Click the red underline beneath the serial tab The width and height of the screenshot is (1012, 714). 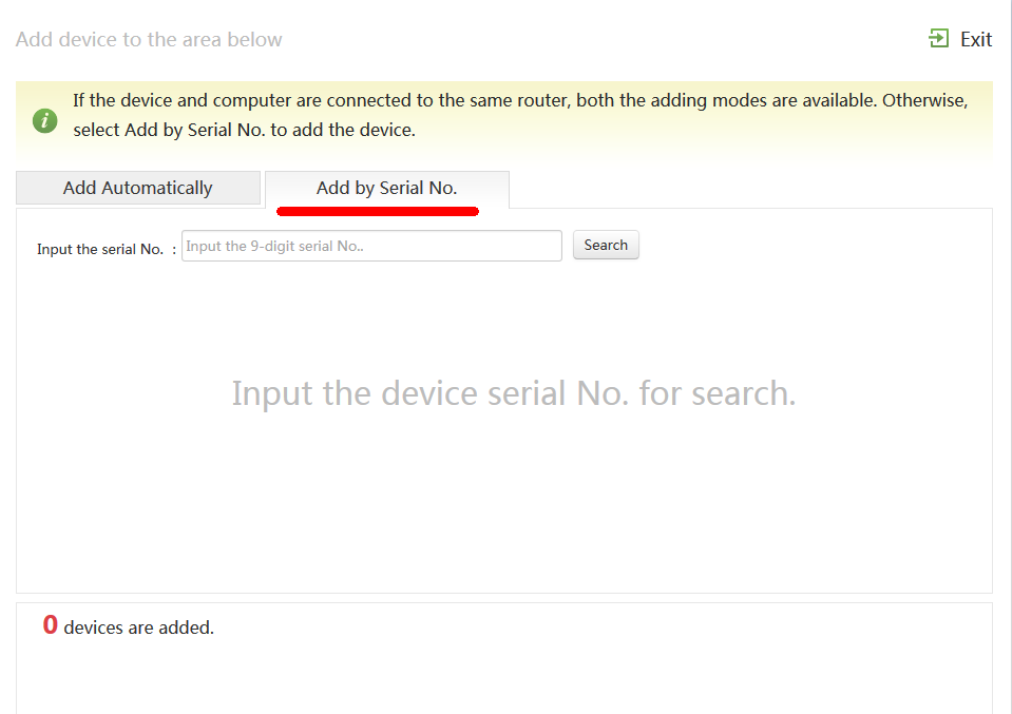click(378, 211)
